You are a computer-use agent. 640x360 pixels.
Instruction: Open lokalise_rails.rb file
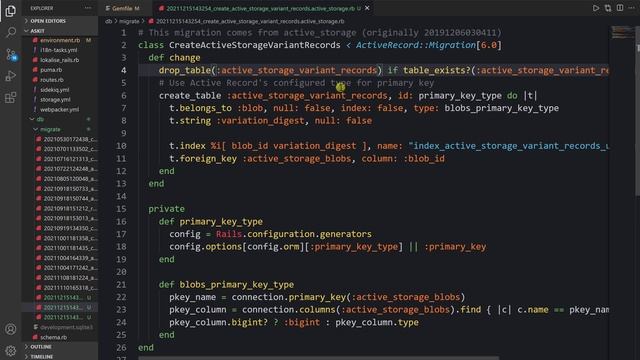click(60, 60)
